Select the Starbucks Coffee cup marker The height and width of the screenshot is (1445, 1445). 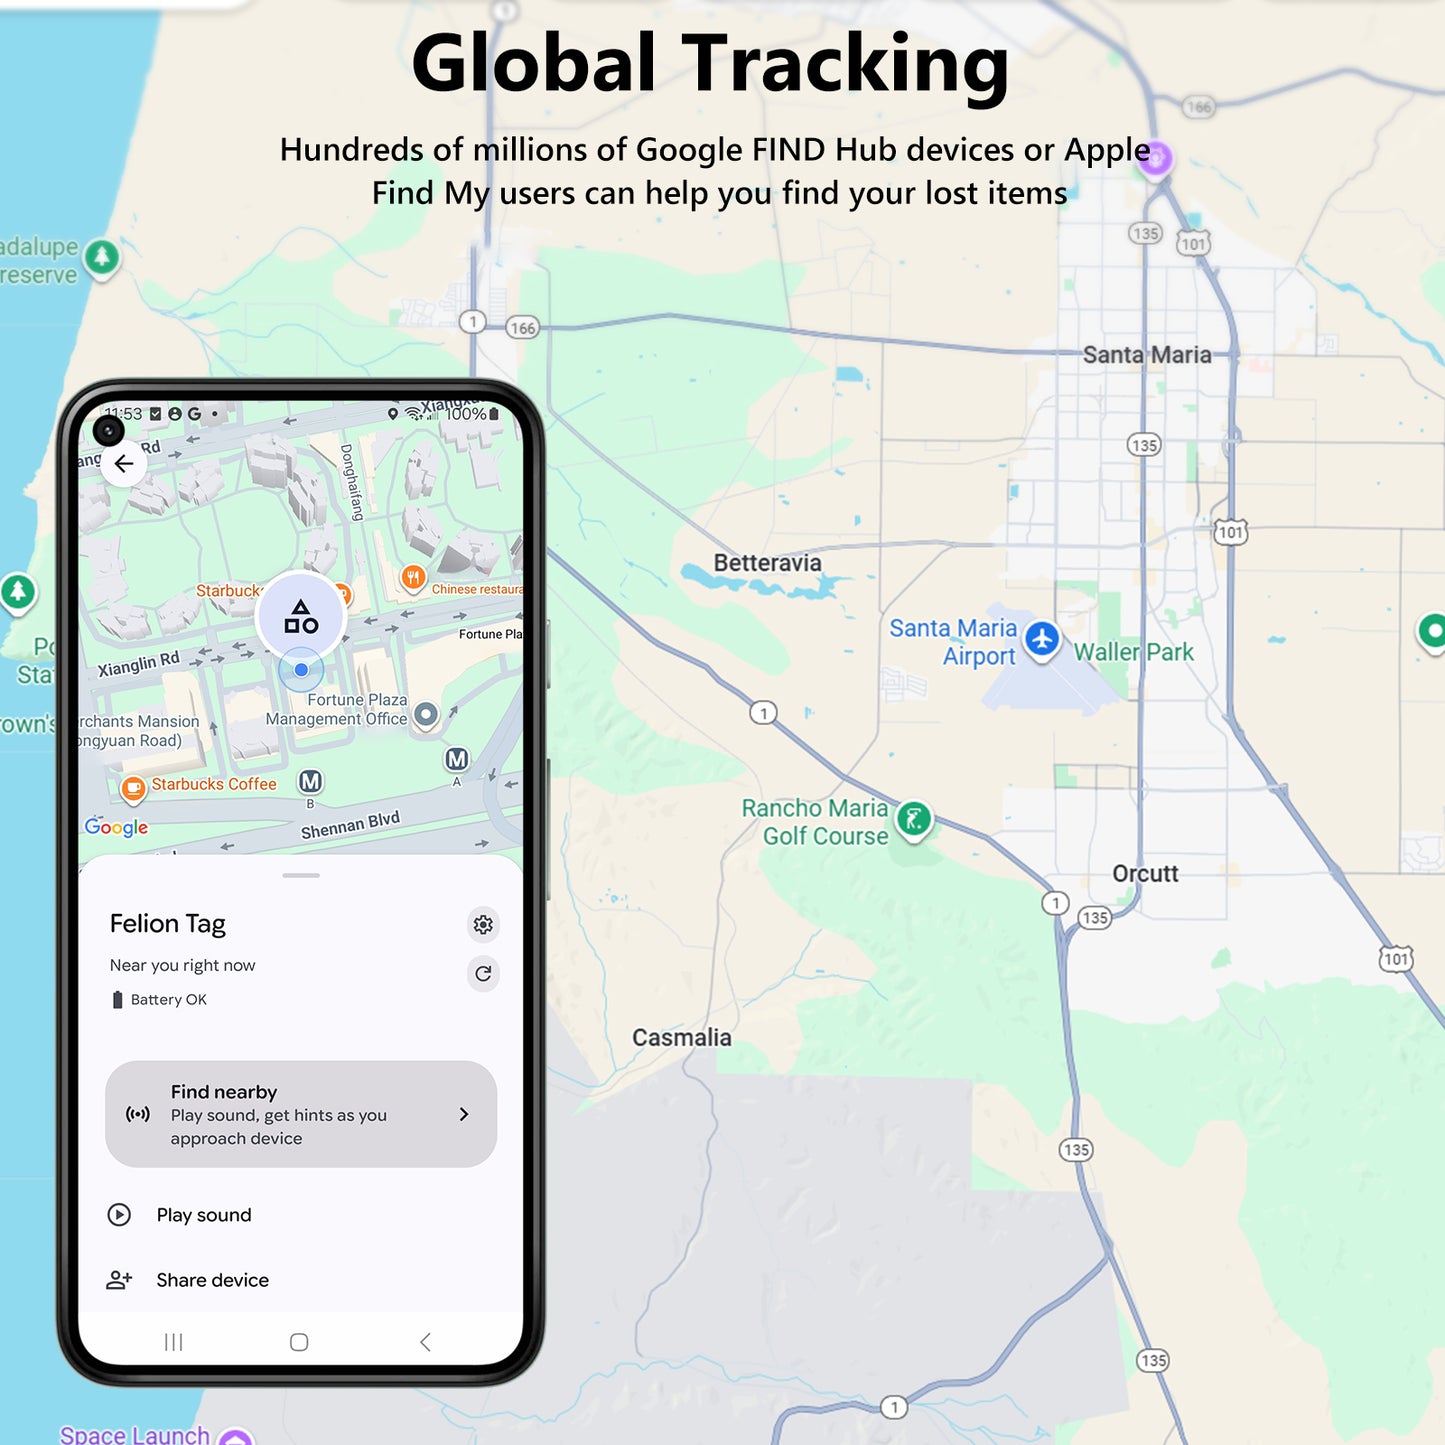pyautogui.click(x=132, y=789)
